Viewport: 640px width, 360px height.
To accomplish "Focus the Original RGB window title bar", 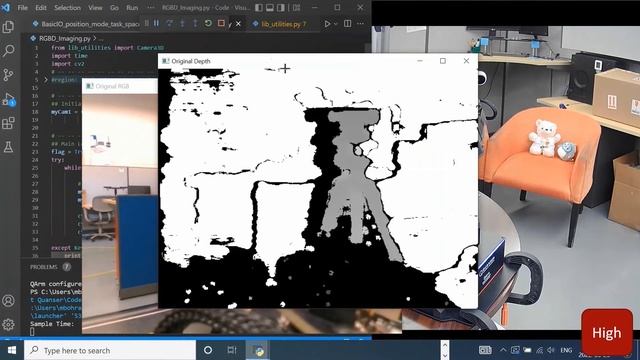I will 120,86.
